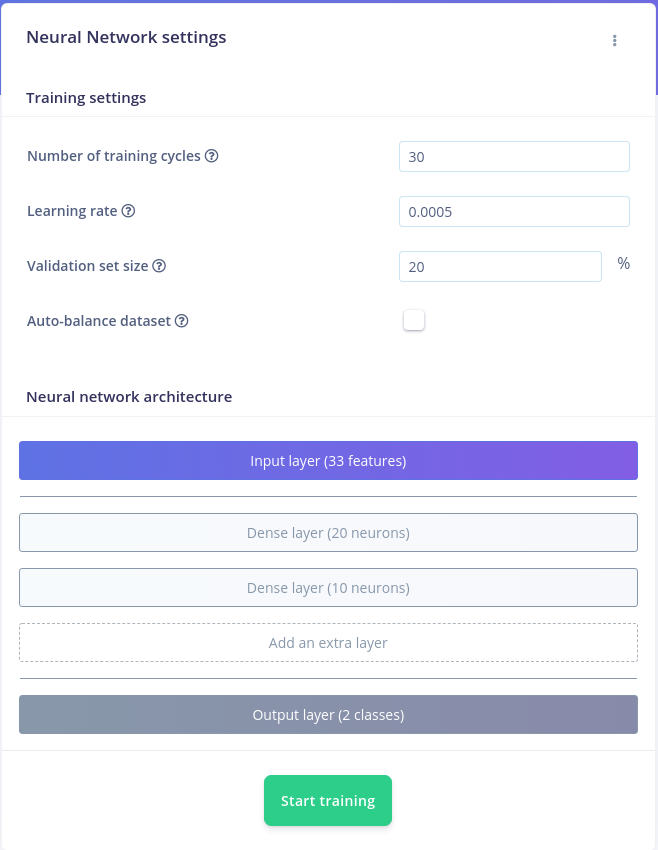The height and width of the screenshot is (850, 658).
Task: Enable the Auto-balance dataset checkbox
Action: coord(414,320)
